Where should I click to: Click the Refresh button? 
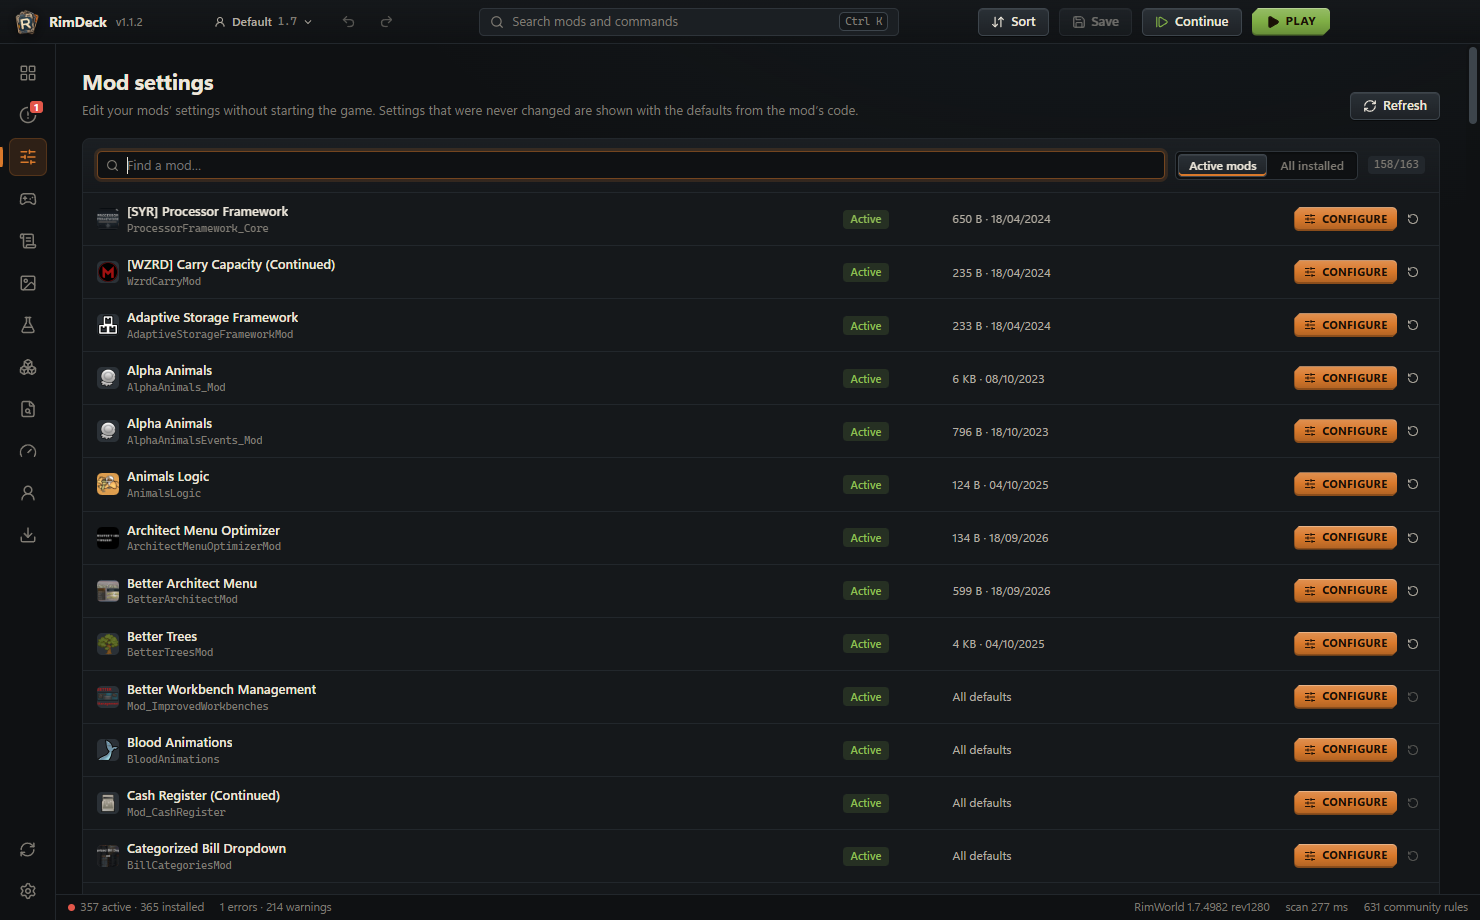coord(1395,106)
